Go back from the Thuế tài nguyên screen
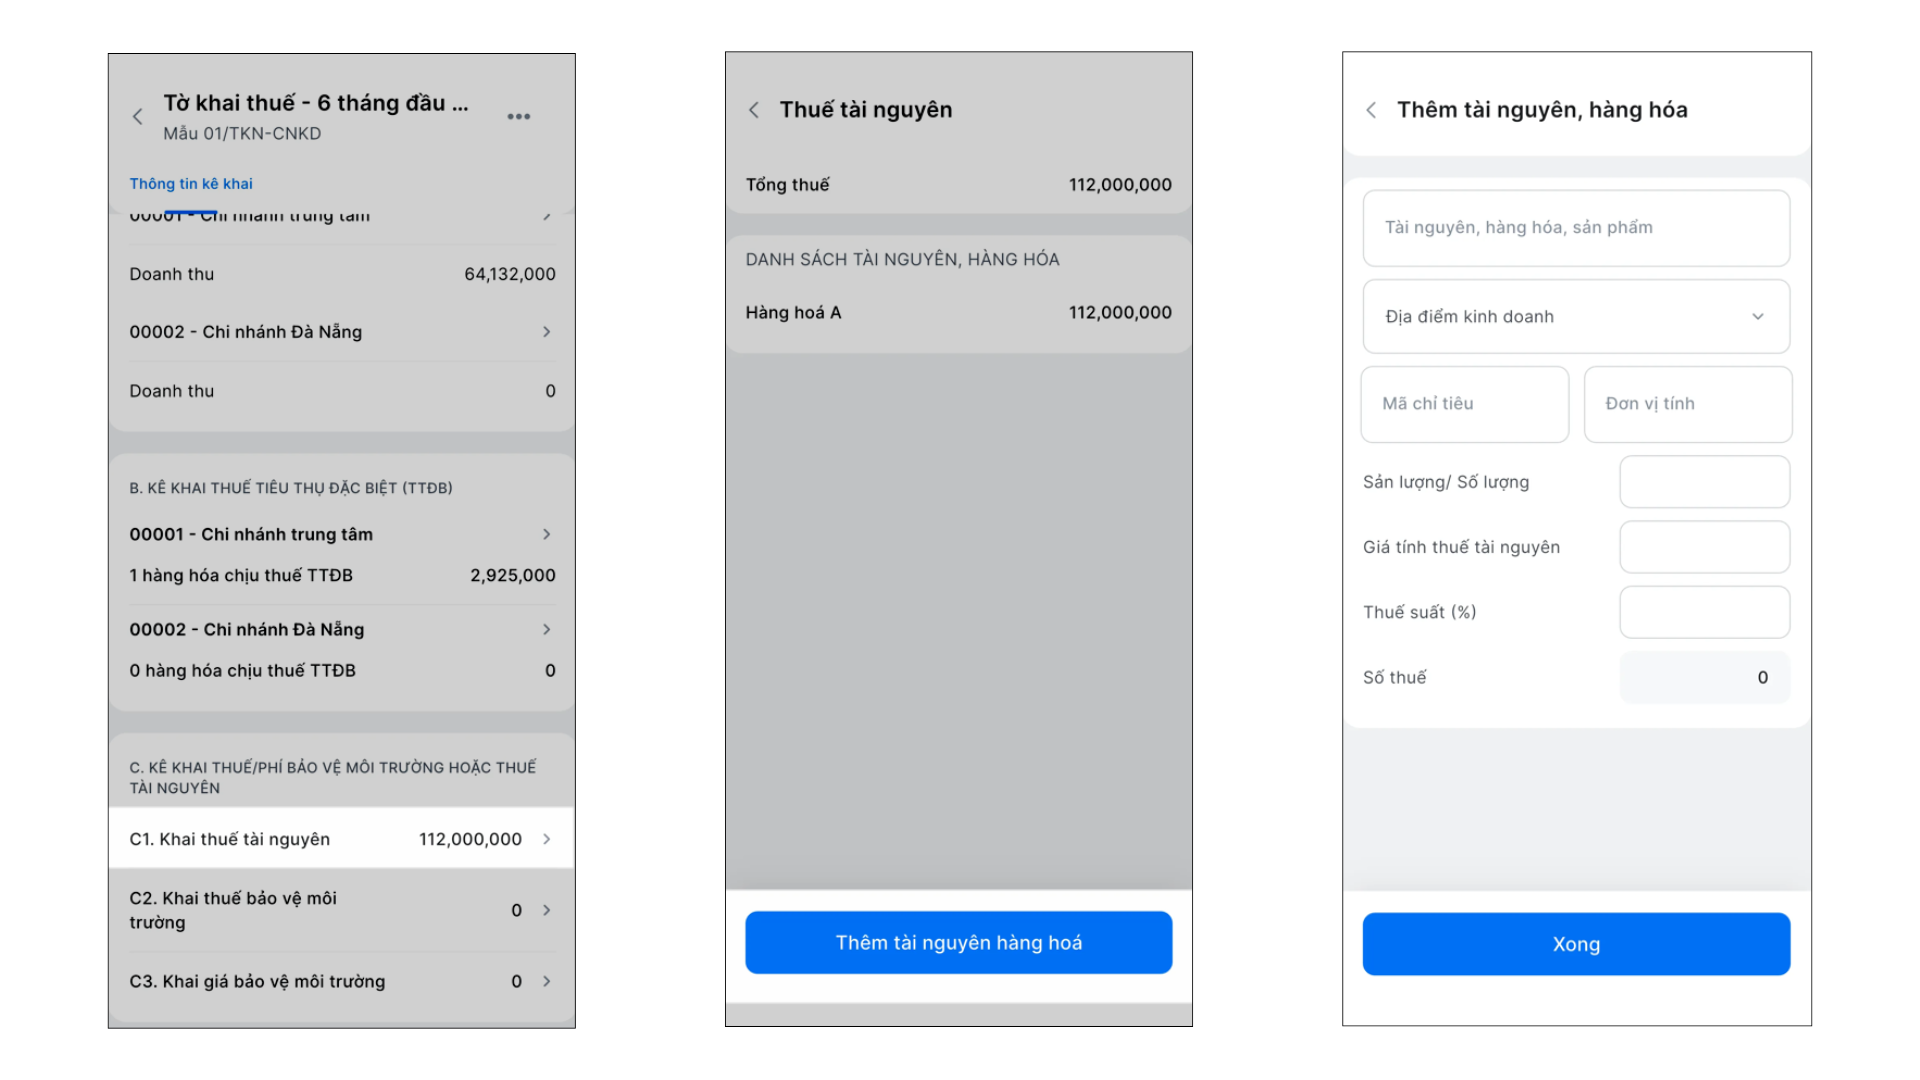Screen dimensions: 1920x1080 pyautogui.click(x=754, y=110)
